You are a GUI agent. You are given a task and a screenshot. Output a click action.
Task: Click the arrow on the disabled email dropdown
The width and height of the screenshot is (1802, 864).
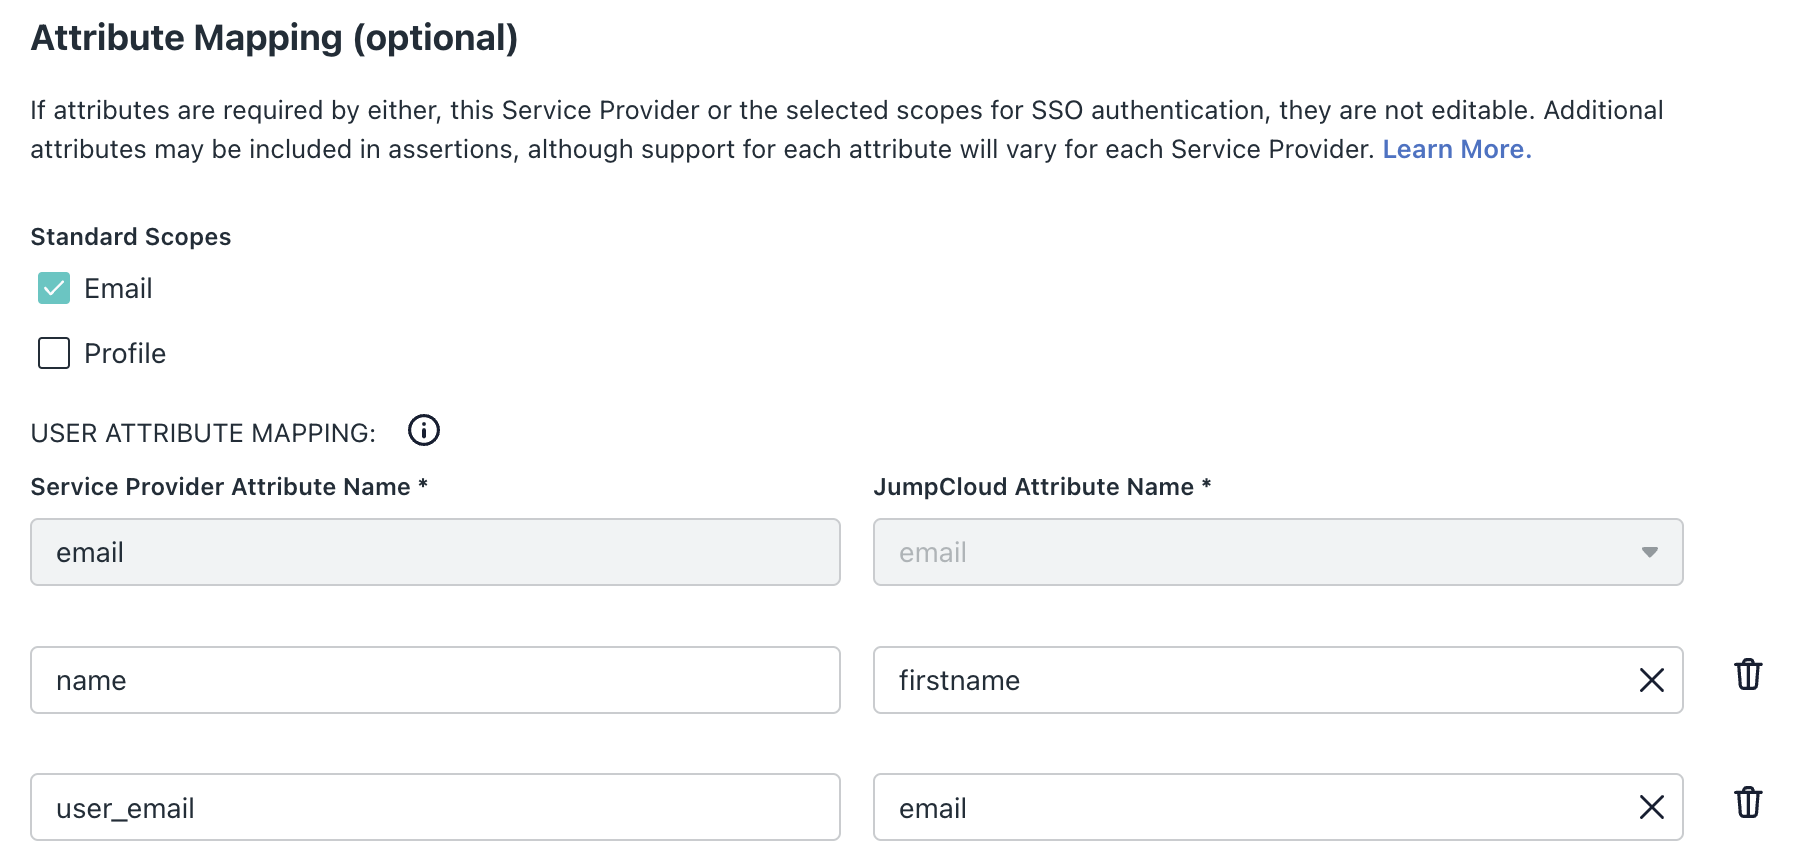[x=1649, y=552]
